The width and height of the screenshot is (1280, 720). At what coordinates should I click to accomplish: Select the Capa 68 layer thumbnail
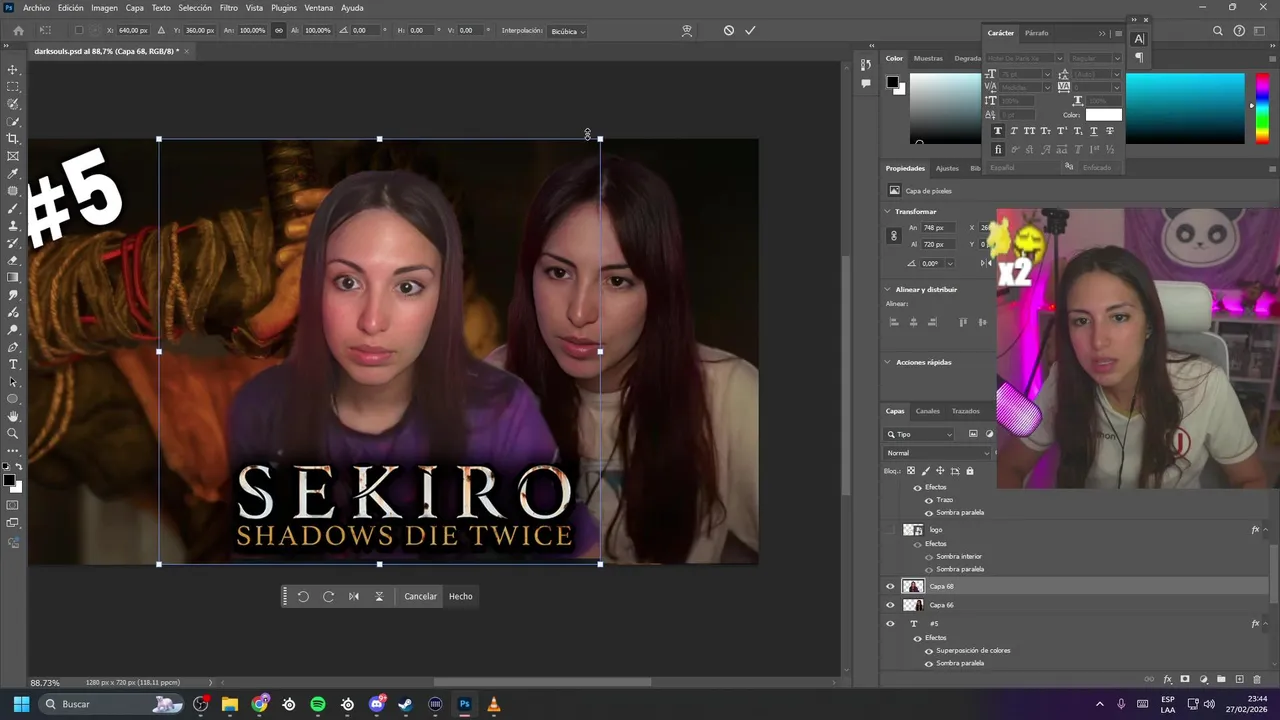[913, 587]
